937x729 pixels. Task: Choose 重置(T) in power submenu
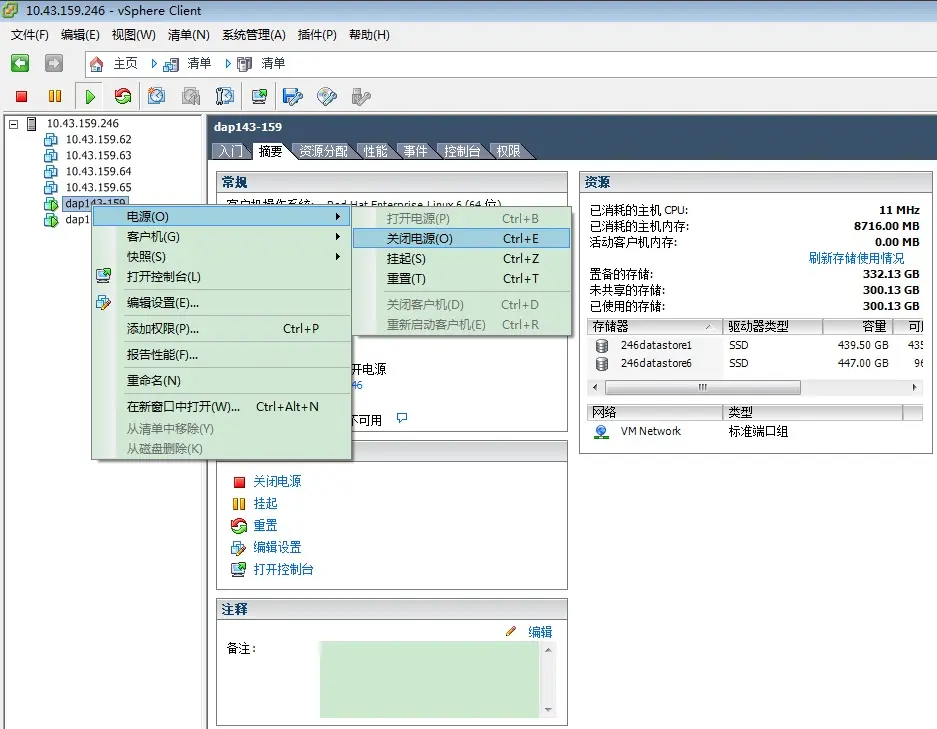tap(461, 278)
